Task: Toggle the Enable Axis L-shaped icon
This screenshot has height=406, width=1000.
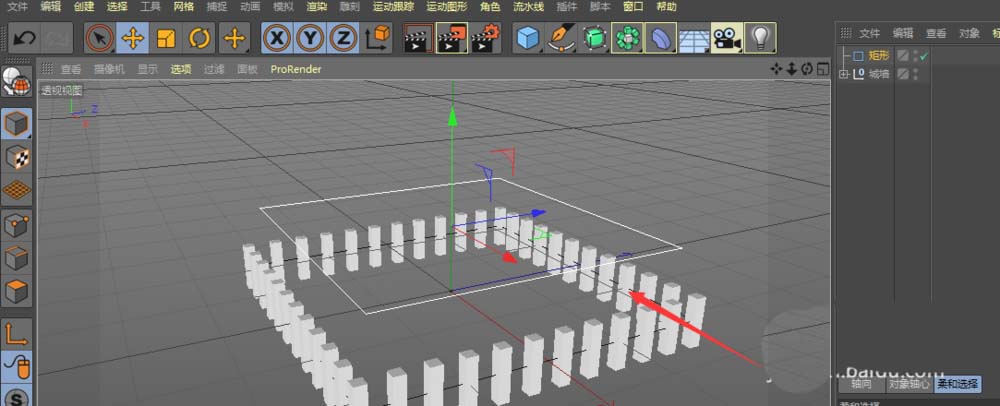Action: (17, 334)
